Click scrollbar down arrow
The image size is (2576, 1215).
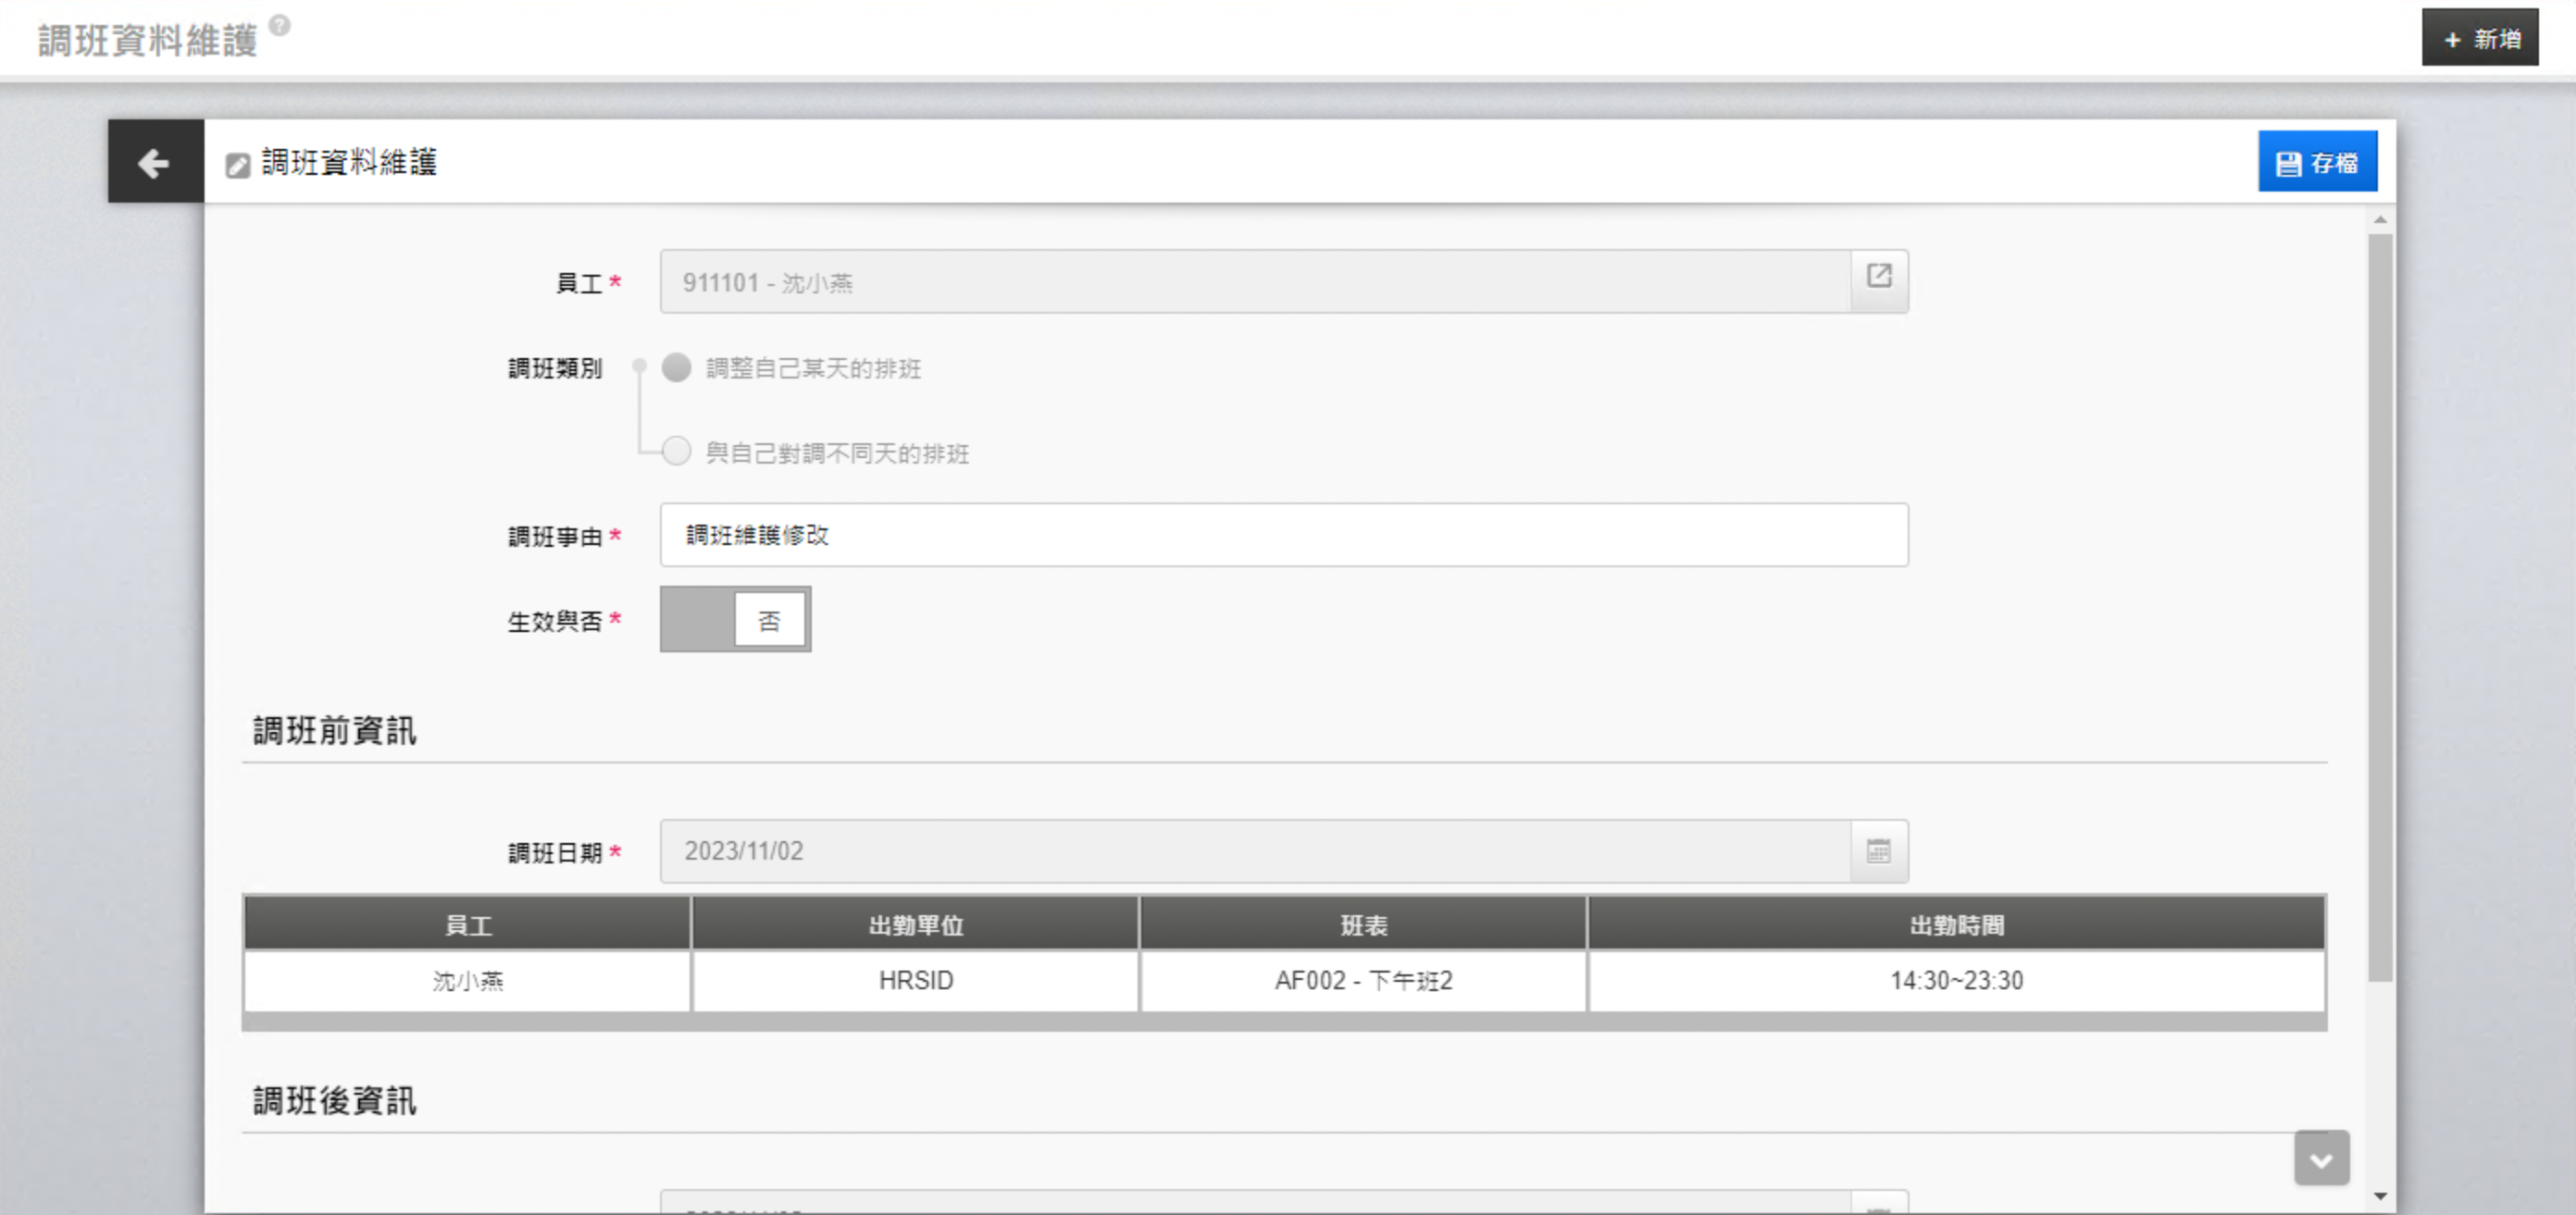[x=2380, y=1196]
